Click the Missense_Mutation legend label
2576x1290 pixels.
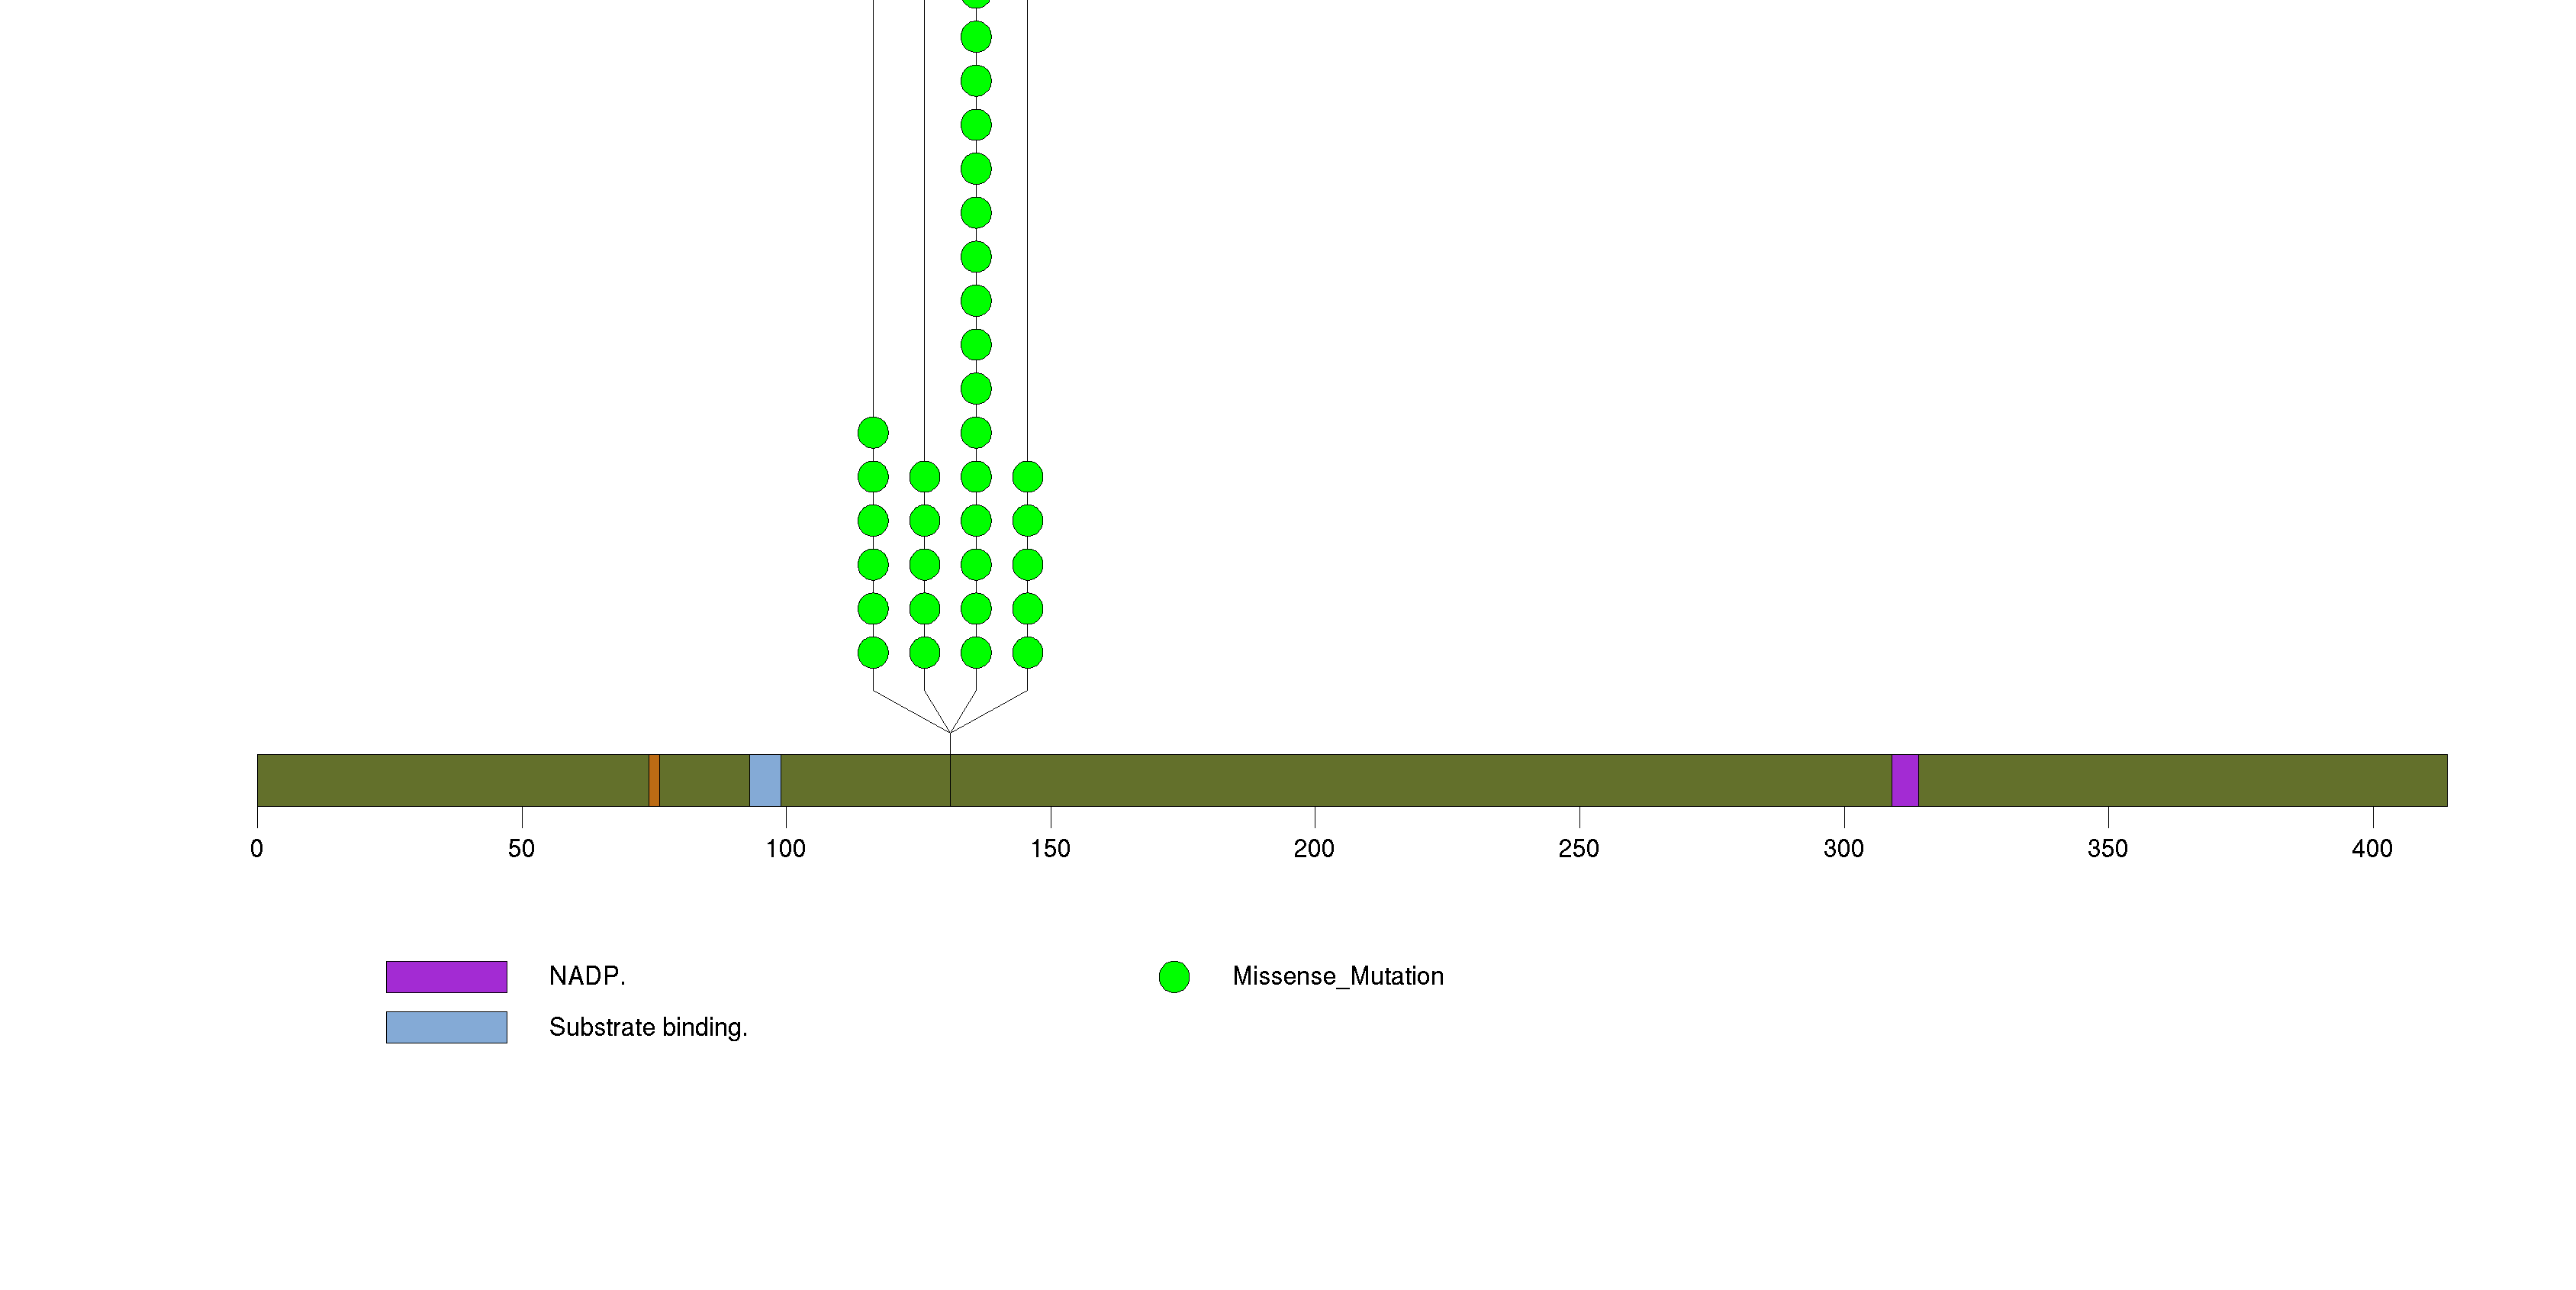point(1337,976)
